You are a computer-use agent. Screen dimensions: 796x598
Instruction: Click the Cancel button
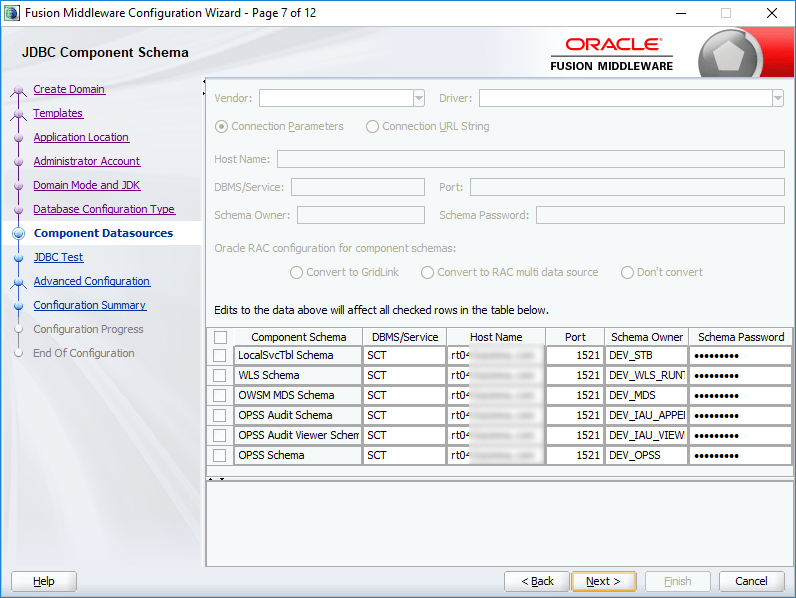coord(751,581)
